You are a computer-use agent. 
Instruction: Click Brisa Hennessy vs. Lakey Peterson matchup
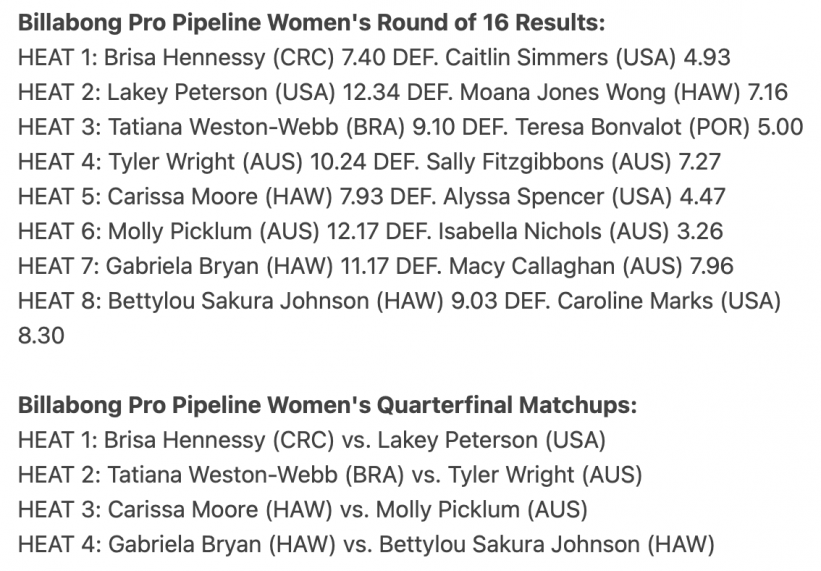tap(312, 440)
